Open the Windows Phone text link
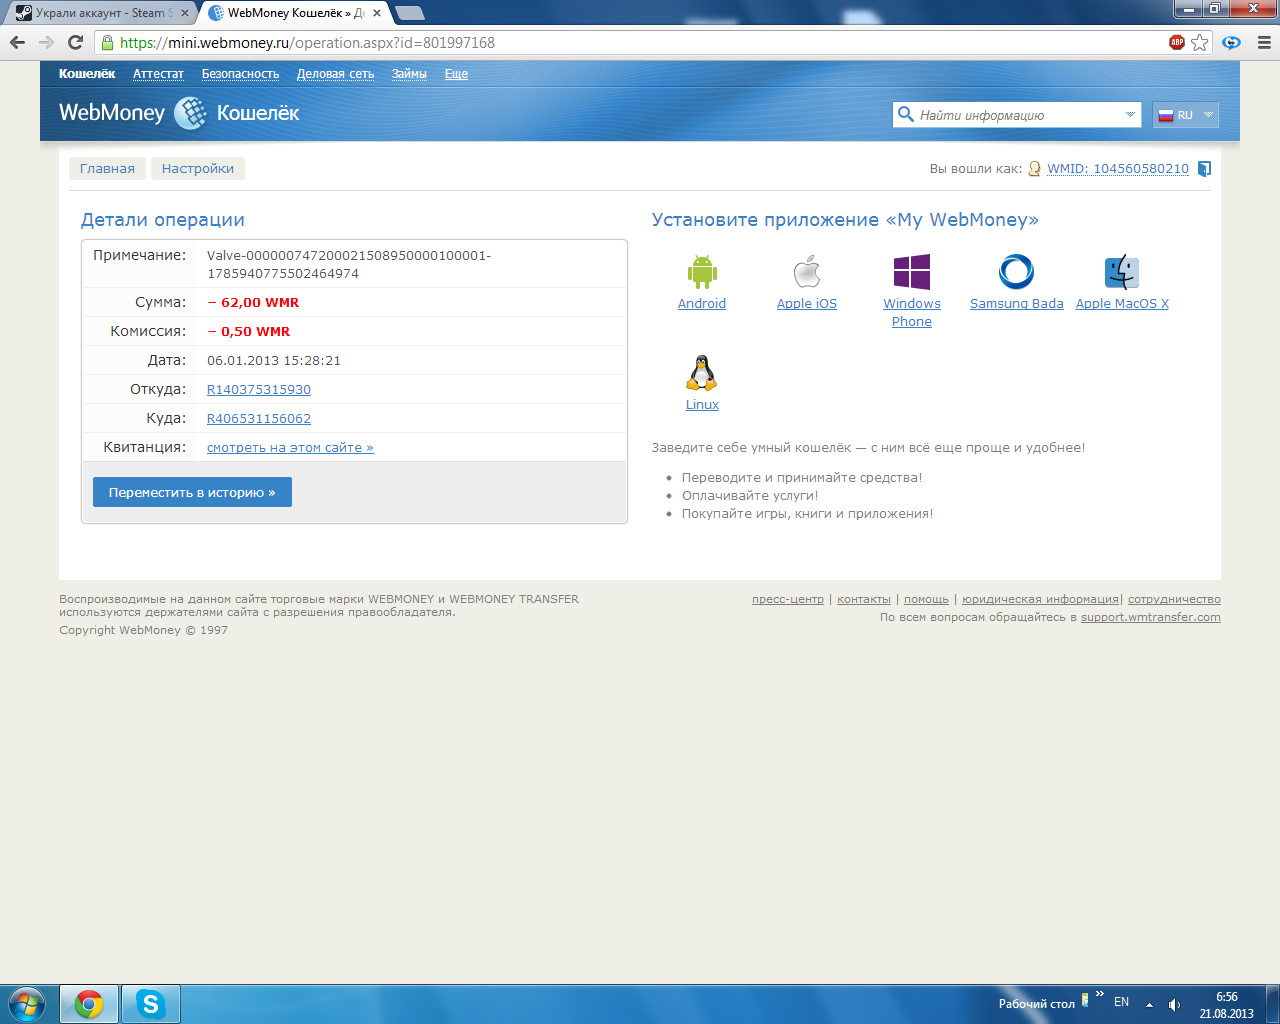 [912, 313]
